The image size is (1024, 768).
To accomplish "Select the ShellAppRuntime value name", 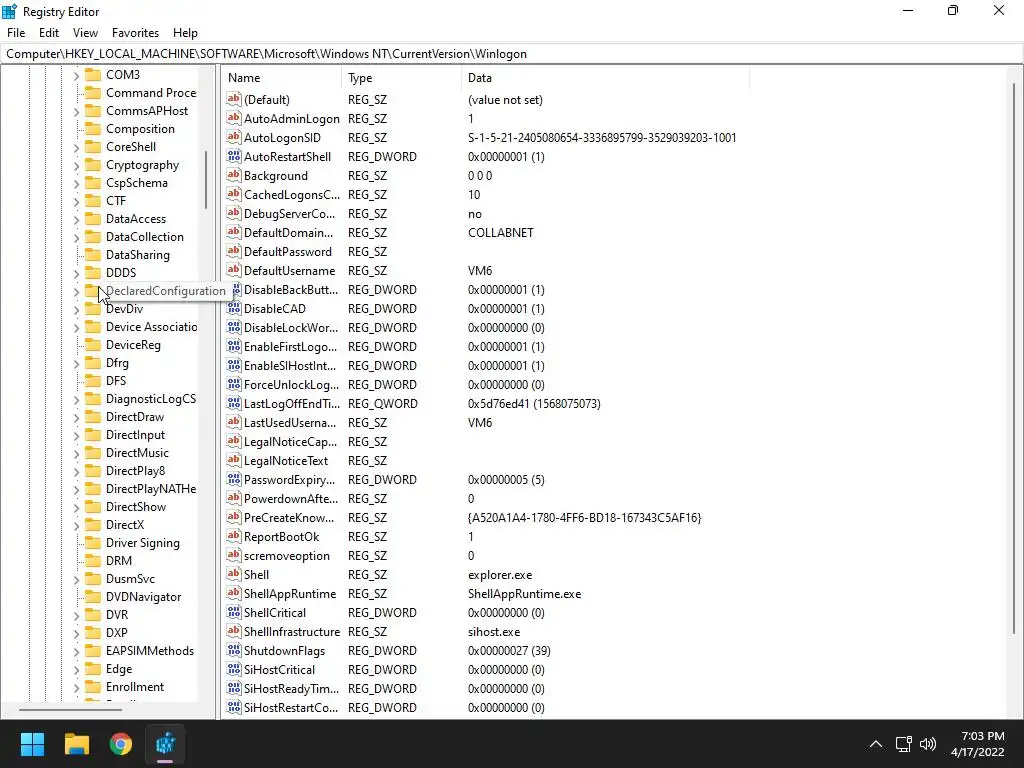I will tap(290, 594).
